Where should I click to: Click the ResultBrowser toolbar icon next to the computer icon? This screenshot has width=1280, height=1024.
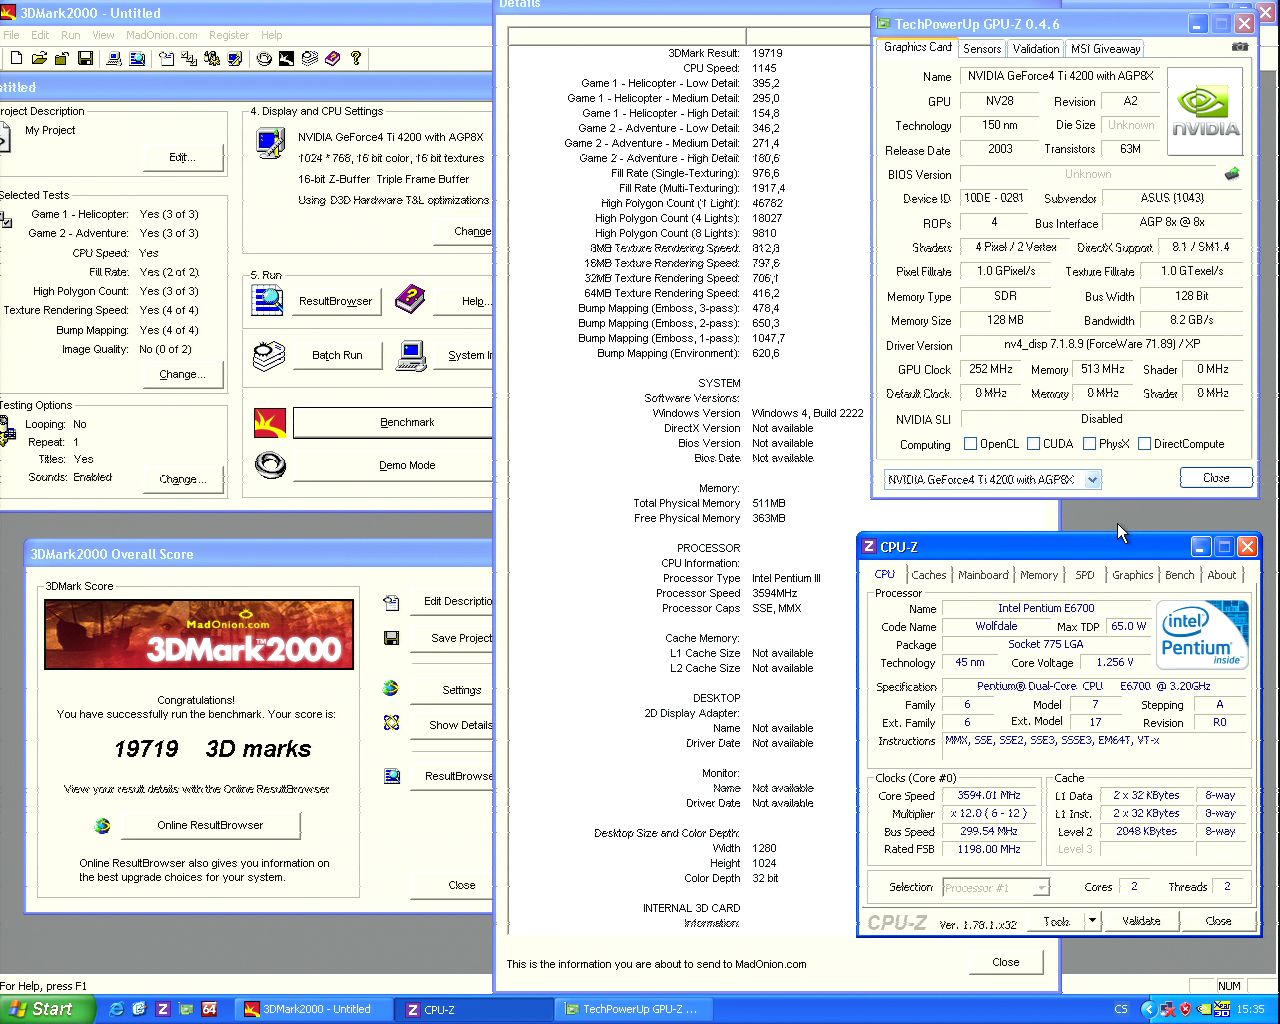tap(138, 59)
